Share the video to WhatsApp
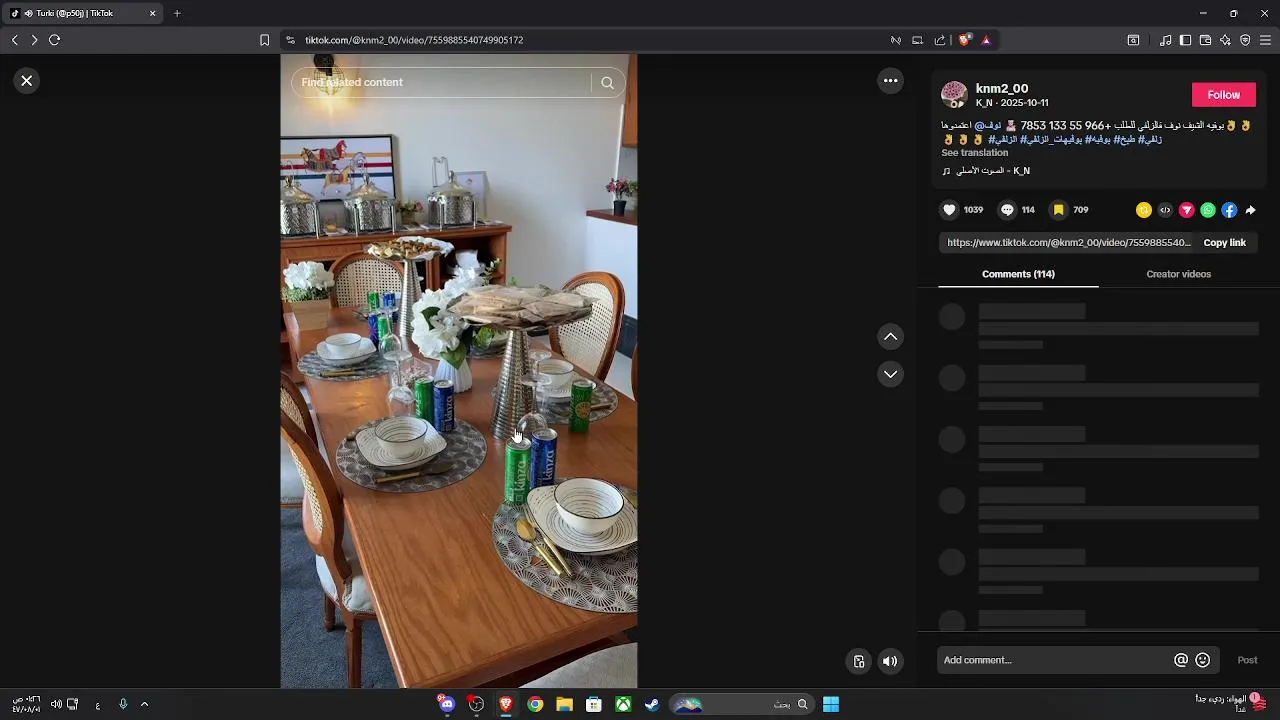This screenshot has width=1280, height=720. pyautogui.click(x=1208, y=210)
